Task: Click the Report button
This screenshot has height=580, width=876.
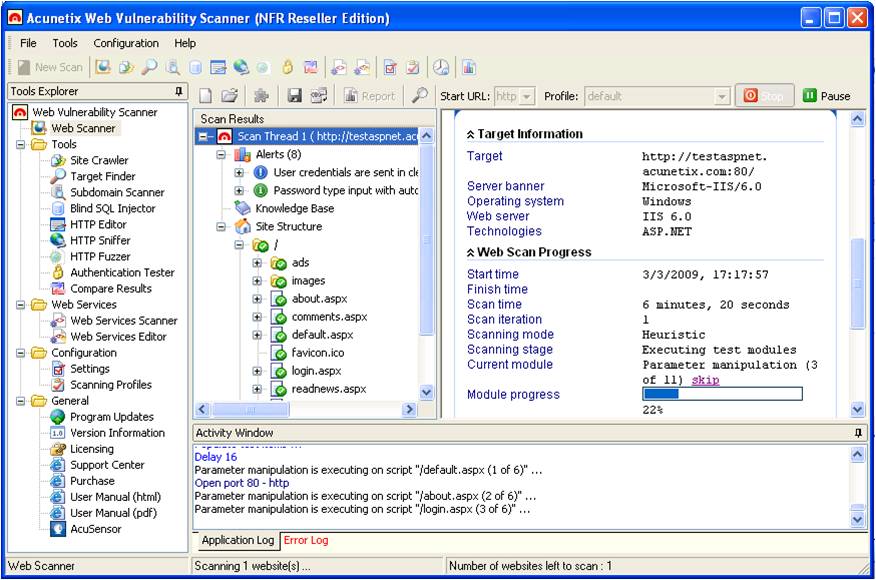Action: tap(370, 96)
